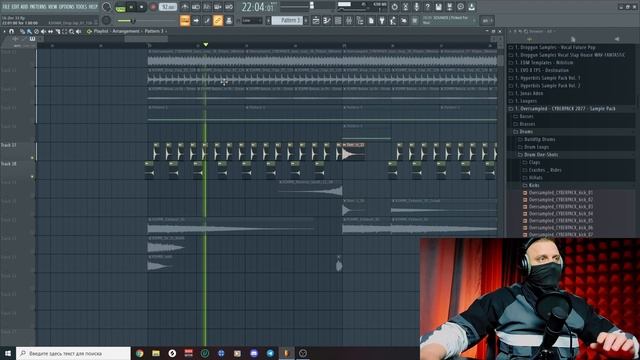The width and height of the screenshot is (640, 360).
Task: Select Oversampled_CYBERPACK_kick_04 sample
Action: (x=560, y=213)
